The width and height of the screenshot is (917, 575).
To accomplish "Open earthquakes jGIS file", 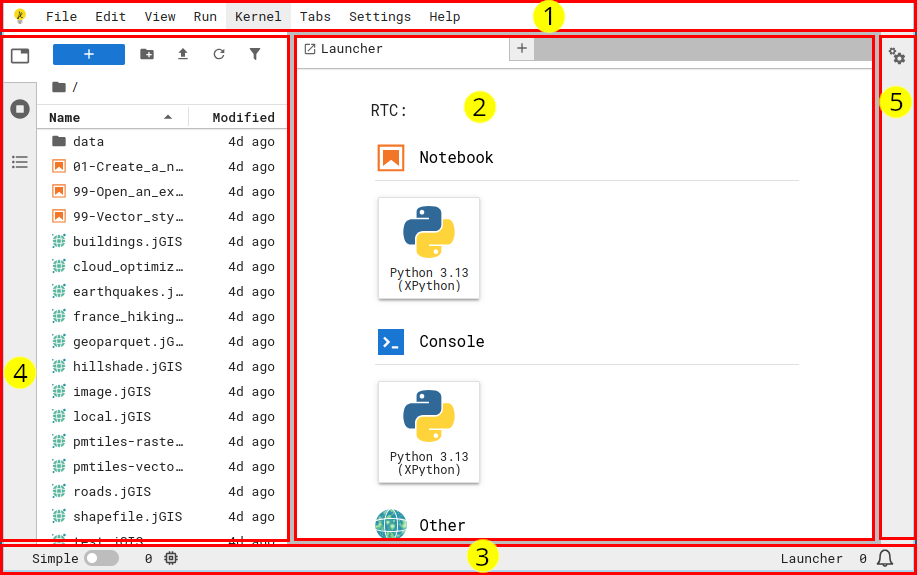I will coord(127,292).
